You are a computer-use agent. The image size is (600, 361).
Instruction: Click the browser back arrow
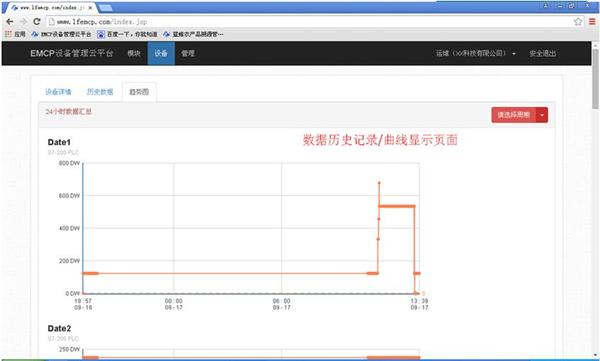tap(10, 22)
